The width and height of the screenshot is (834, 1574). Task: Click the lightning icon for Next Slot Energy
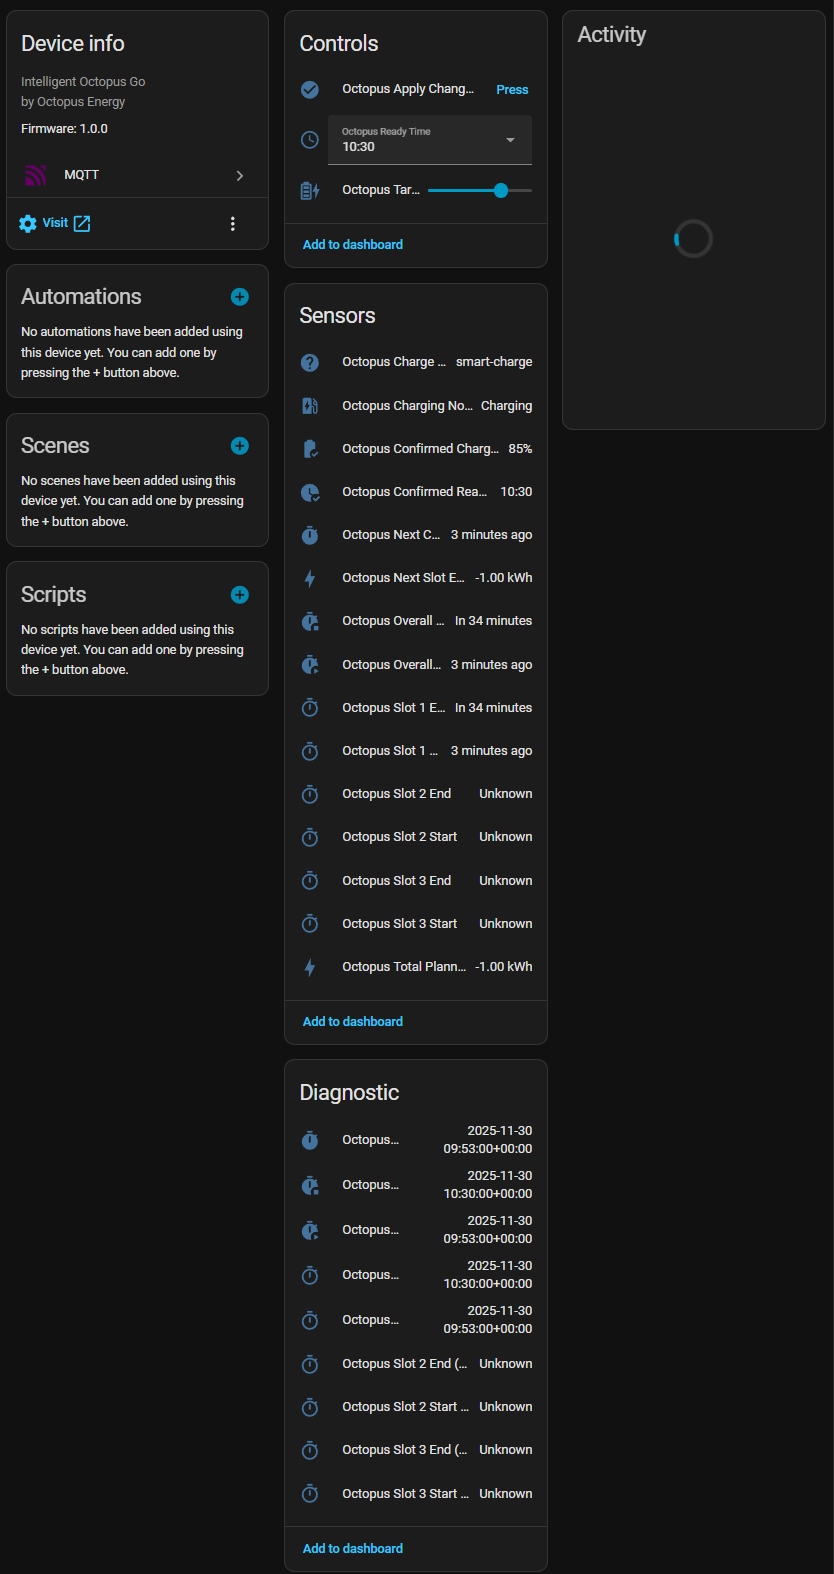[310, 578]
